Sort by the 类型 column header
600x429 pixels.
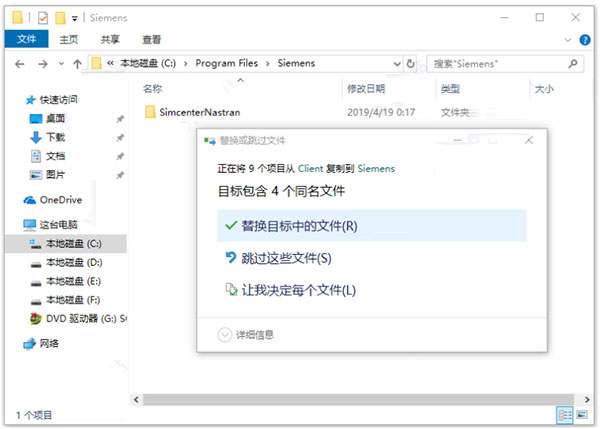tap(450, 89)
